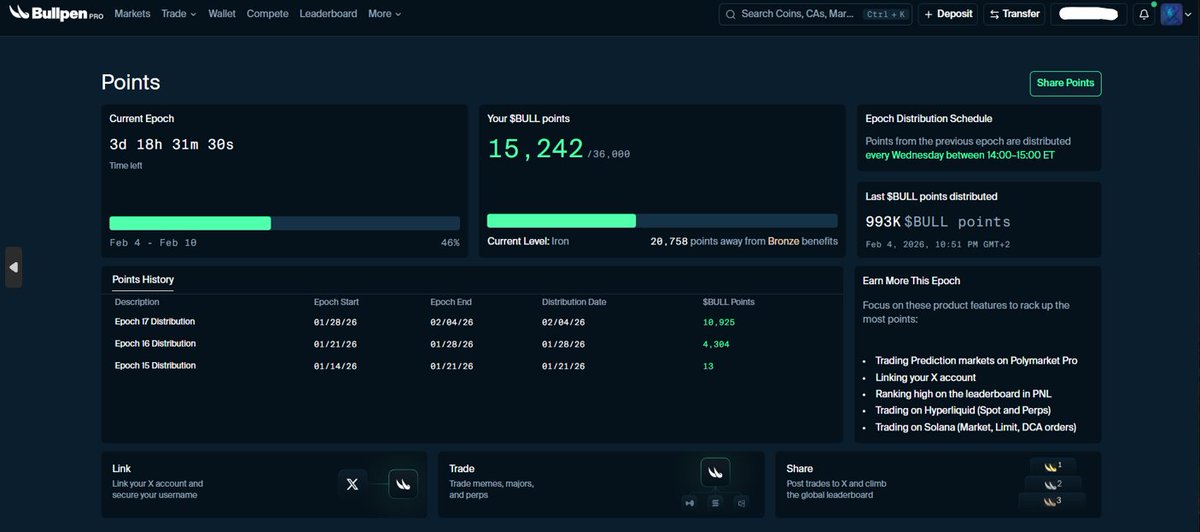
Task: Open the Leaderboard page
Action: pyautogui.click(x=328, y=14)
